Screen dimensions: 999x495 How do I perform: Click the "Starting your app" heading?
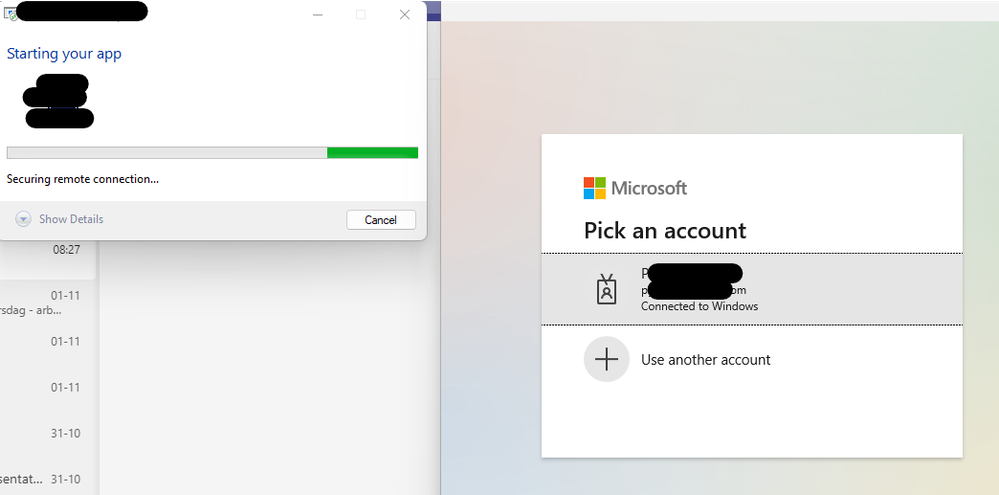(64, 54)
